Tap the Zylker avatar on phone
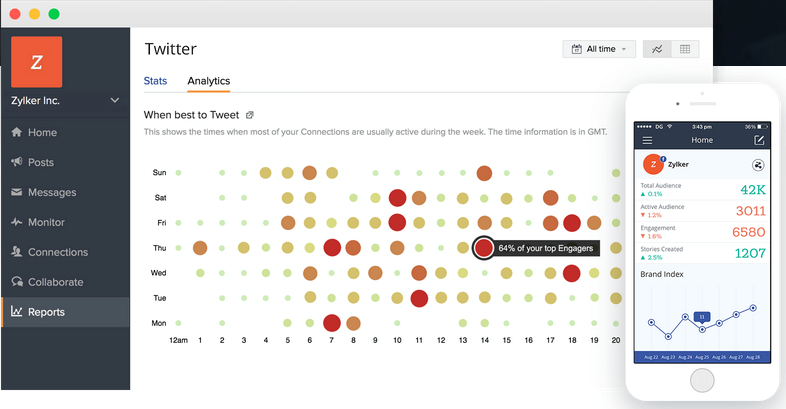Image resolution: width=786 pixels, height=409 pixels. pos(653,164)
